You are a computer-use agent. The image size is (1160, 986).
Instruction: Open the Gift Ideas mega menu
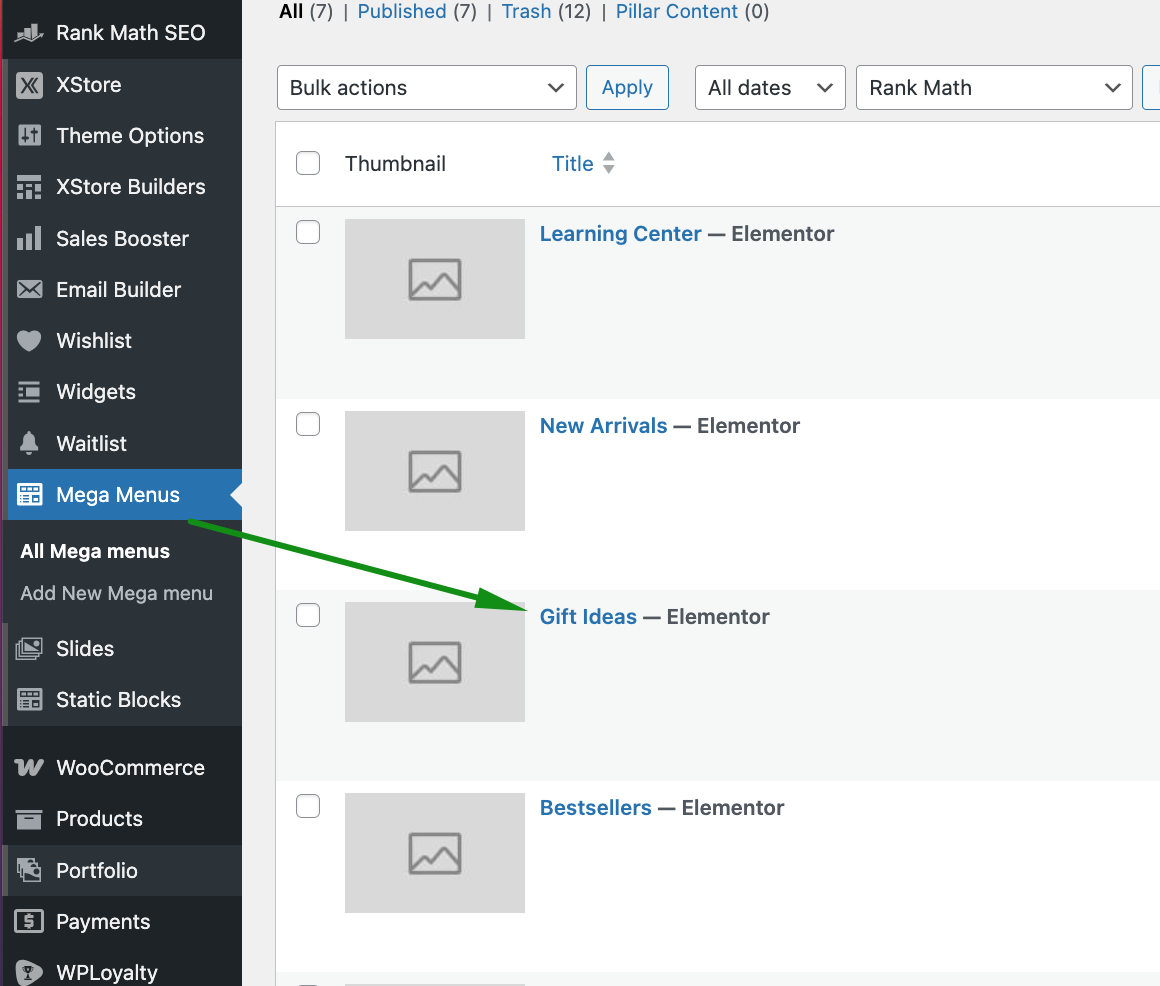[x=588, y=617]
